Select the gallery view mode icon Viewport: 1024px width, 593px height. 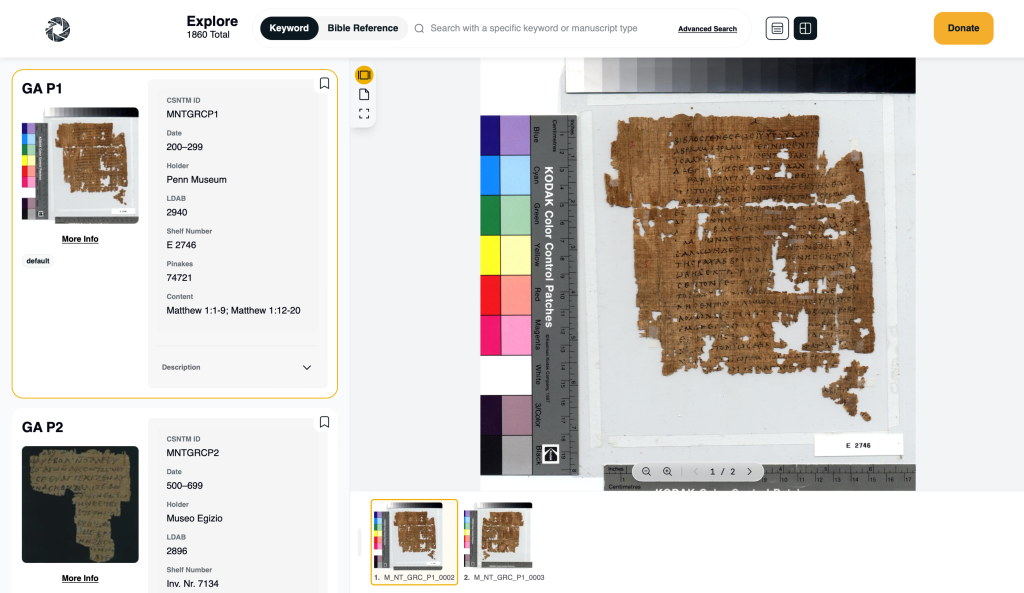coord(364,75)
